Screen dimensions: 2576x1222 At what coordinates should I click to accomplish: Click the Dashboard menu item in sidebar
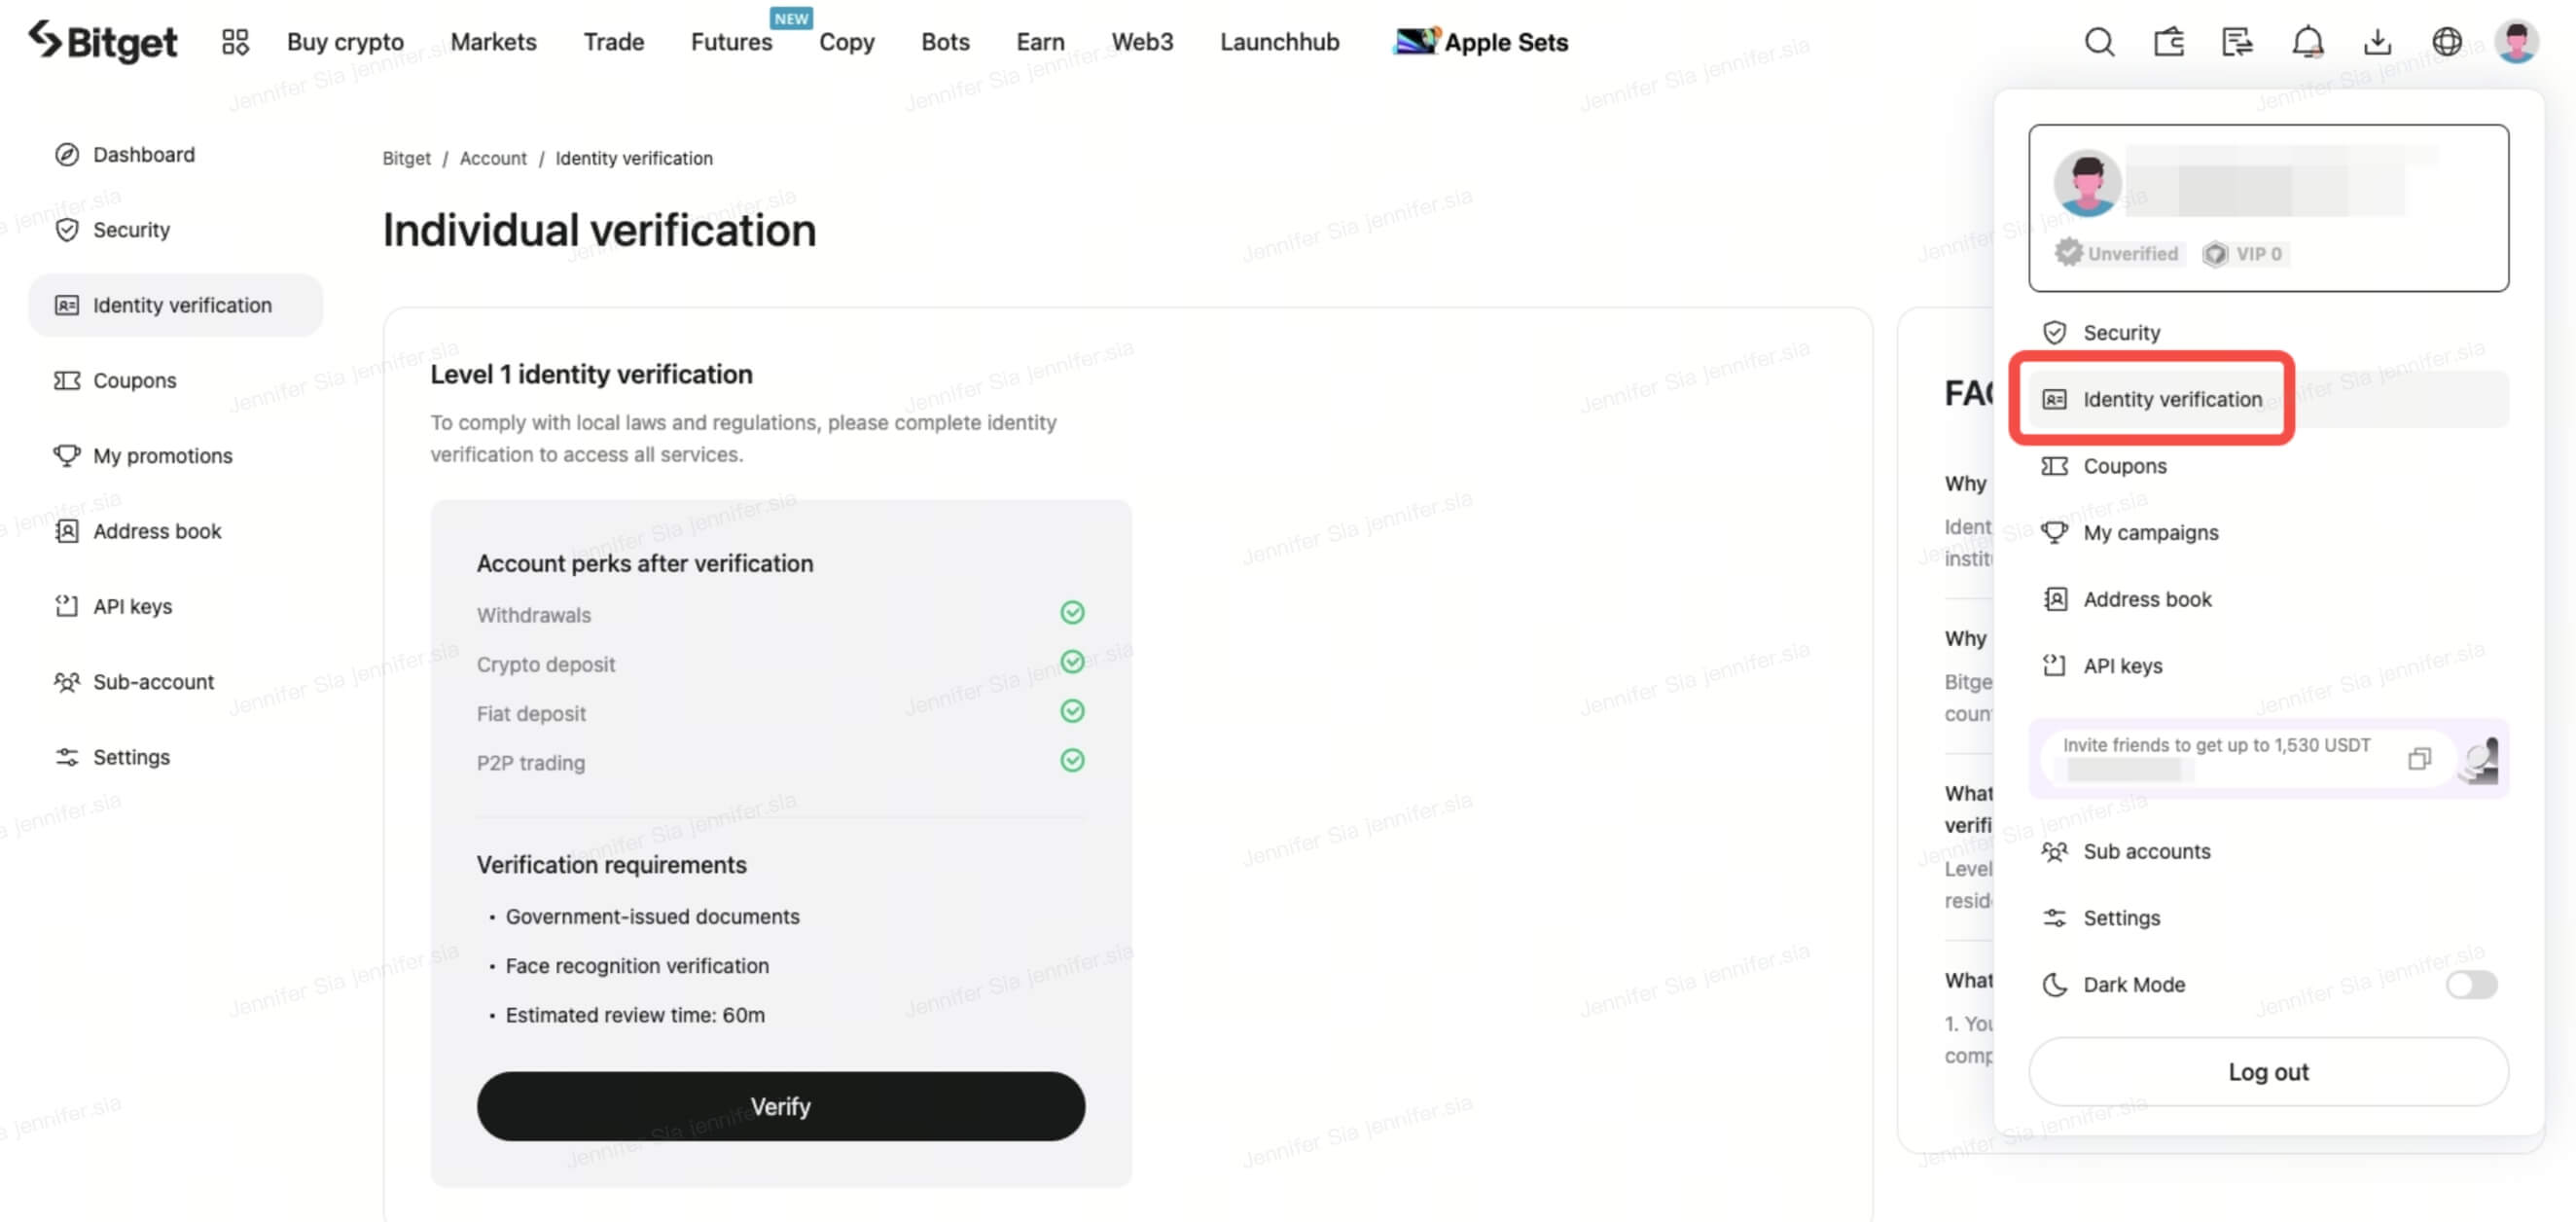click(x=143, y=153)
